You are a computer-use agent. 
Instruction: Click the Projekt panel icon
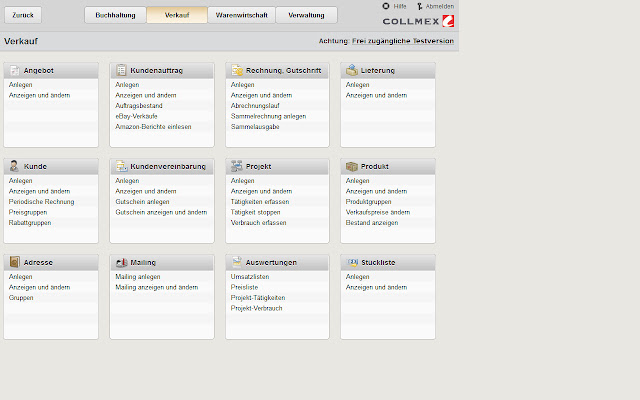(x=237, y=166)
